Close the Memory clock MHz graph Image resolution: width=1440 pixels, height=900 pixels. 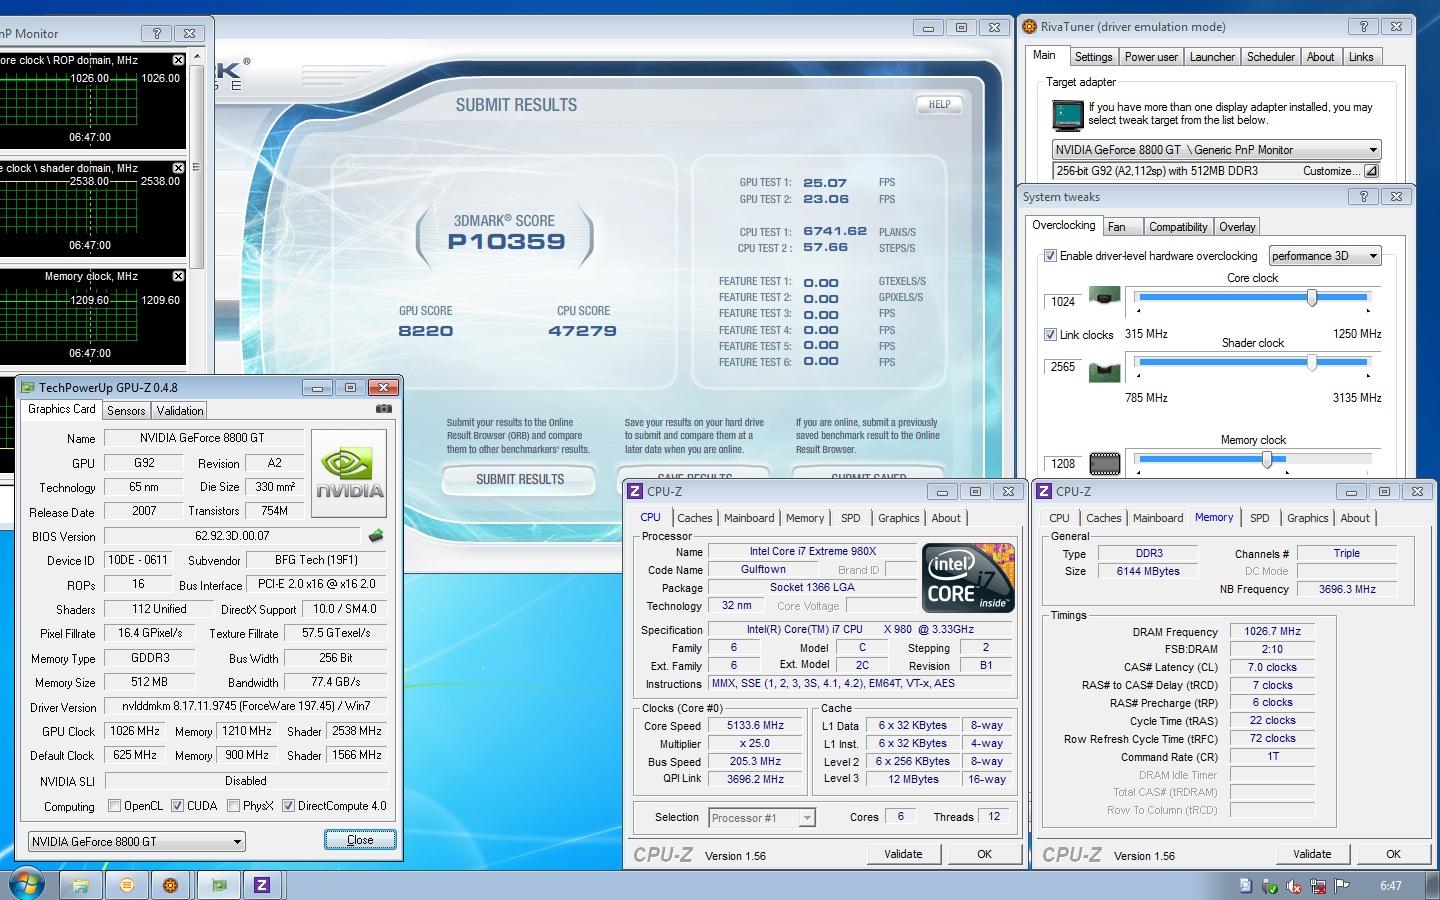[x=178, y=276]
